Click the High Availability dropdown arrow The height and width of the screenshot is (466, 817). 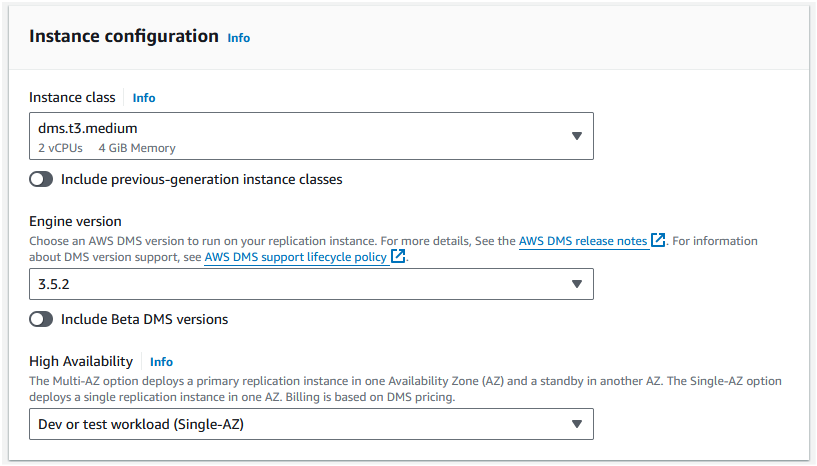click(x=577, y=424)
